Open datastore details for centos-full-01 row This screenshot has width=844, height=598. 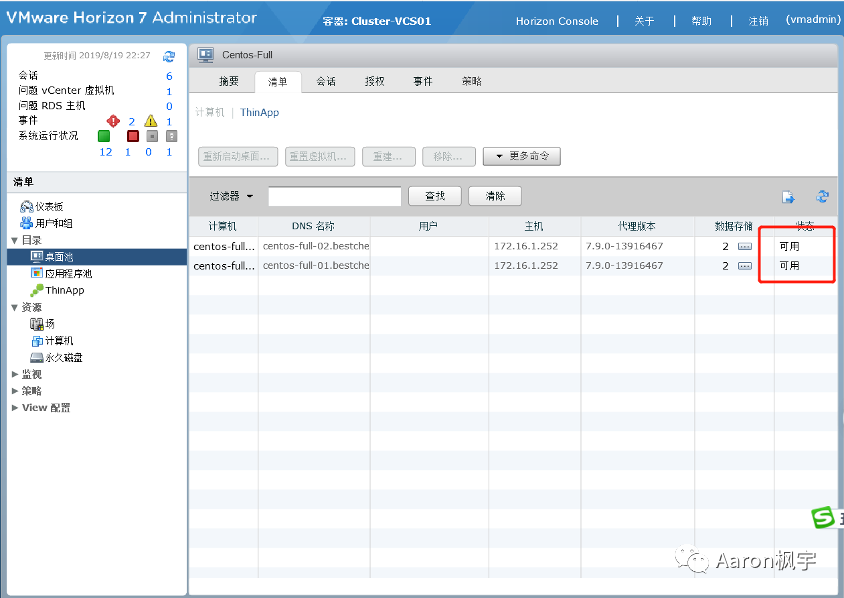click(745, 266)
